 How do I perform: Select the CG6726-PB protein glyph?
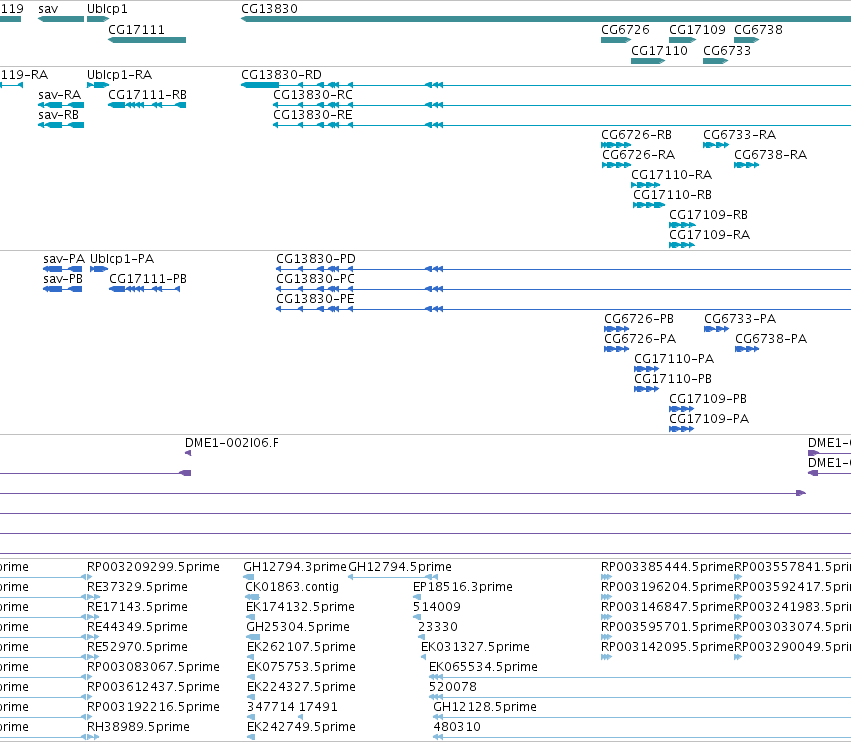(617, 329)
